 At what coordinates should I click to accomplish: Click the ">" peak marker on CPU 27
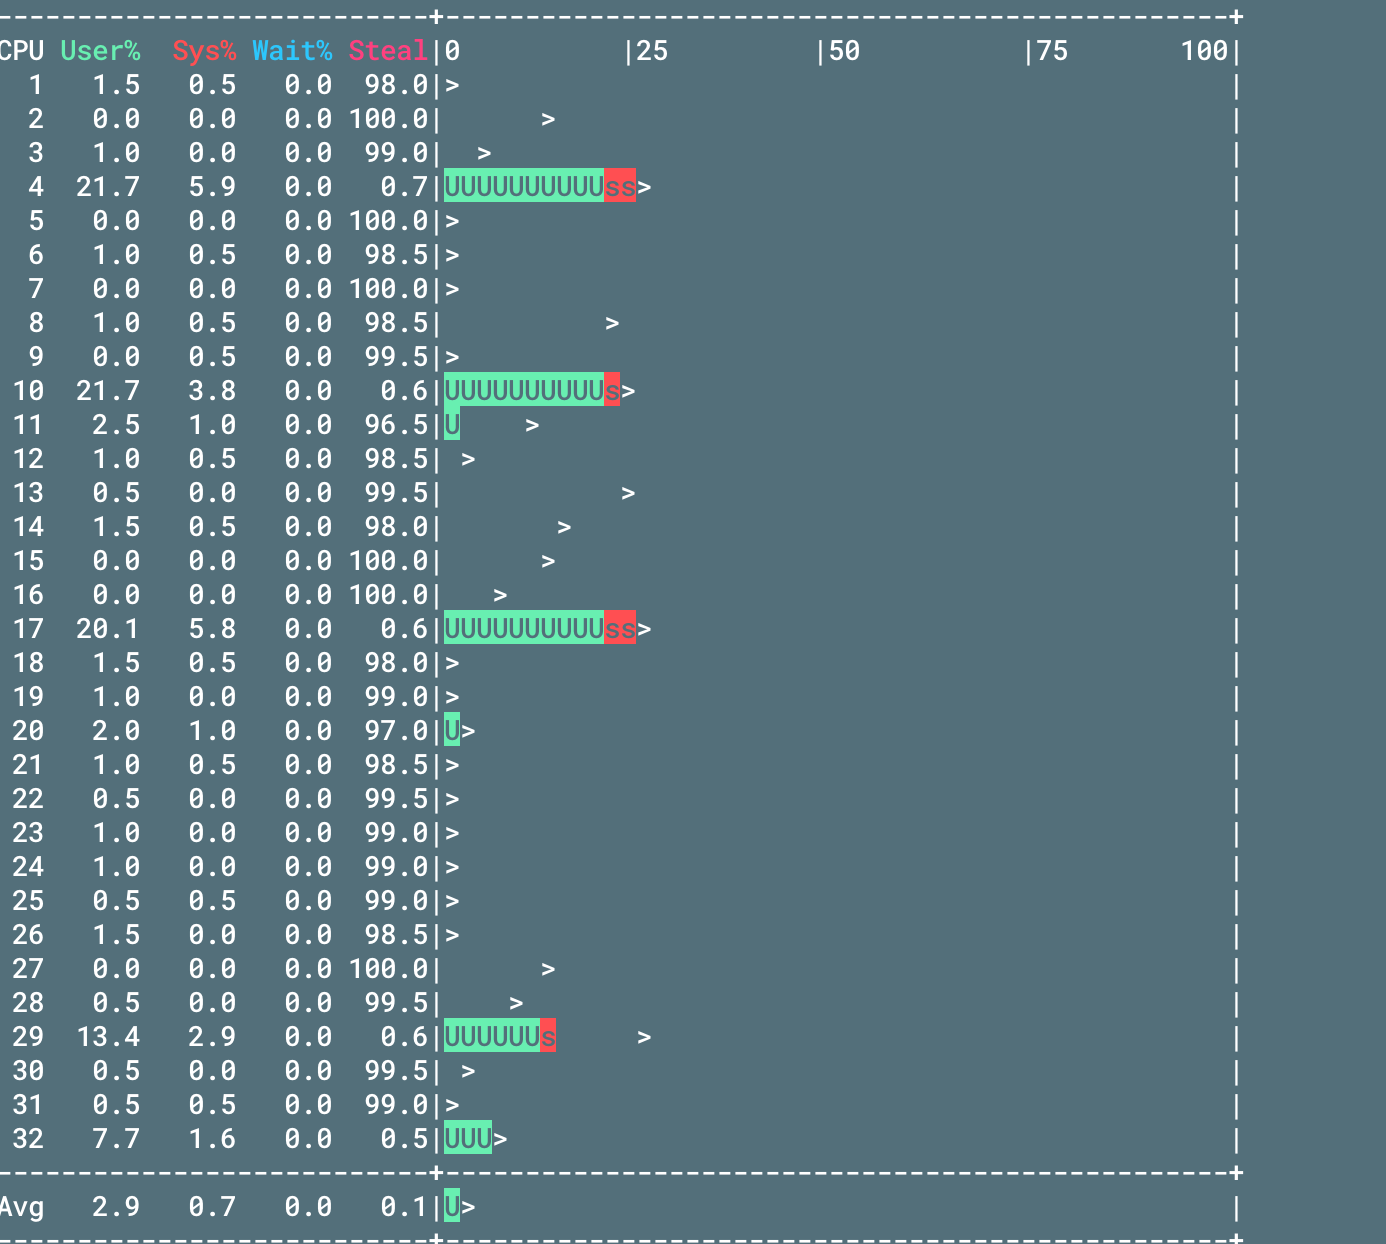pyautogui.click(x=548, y=969)
